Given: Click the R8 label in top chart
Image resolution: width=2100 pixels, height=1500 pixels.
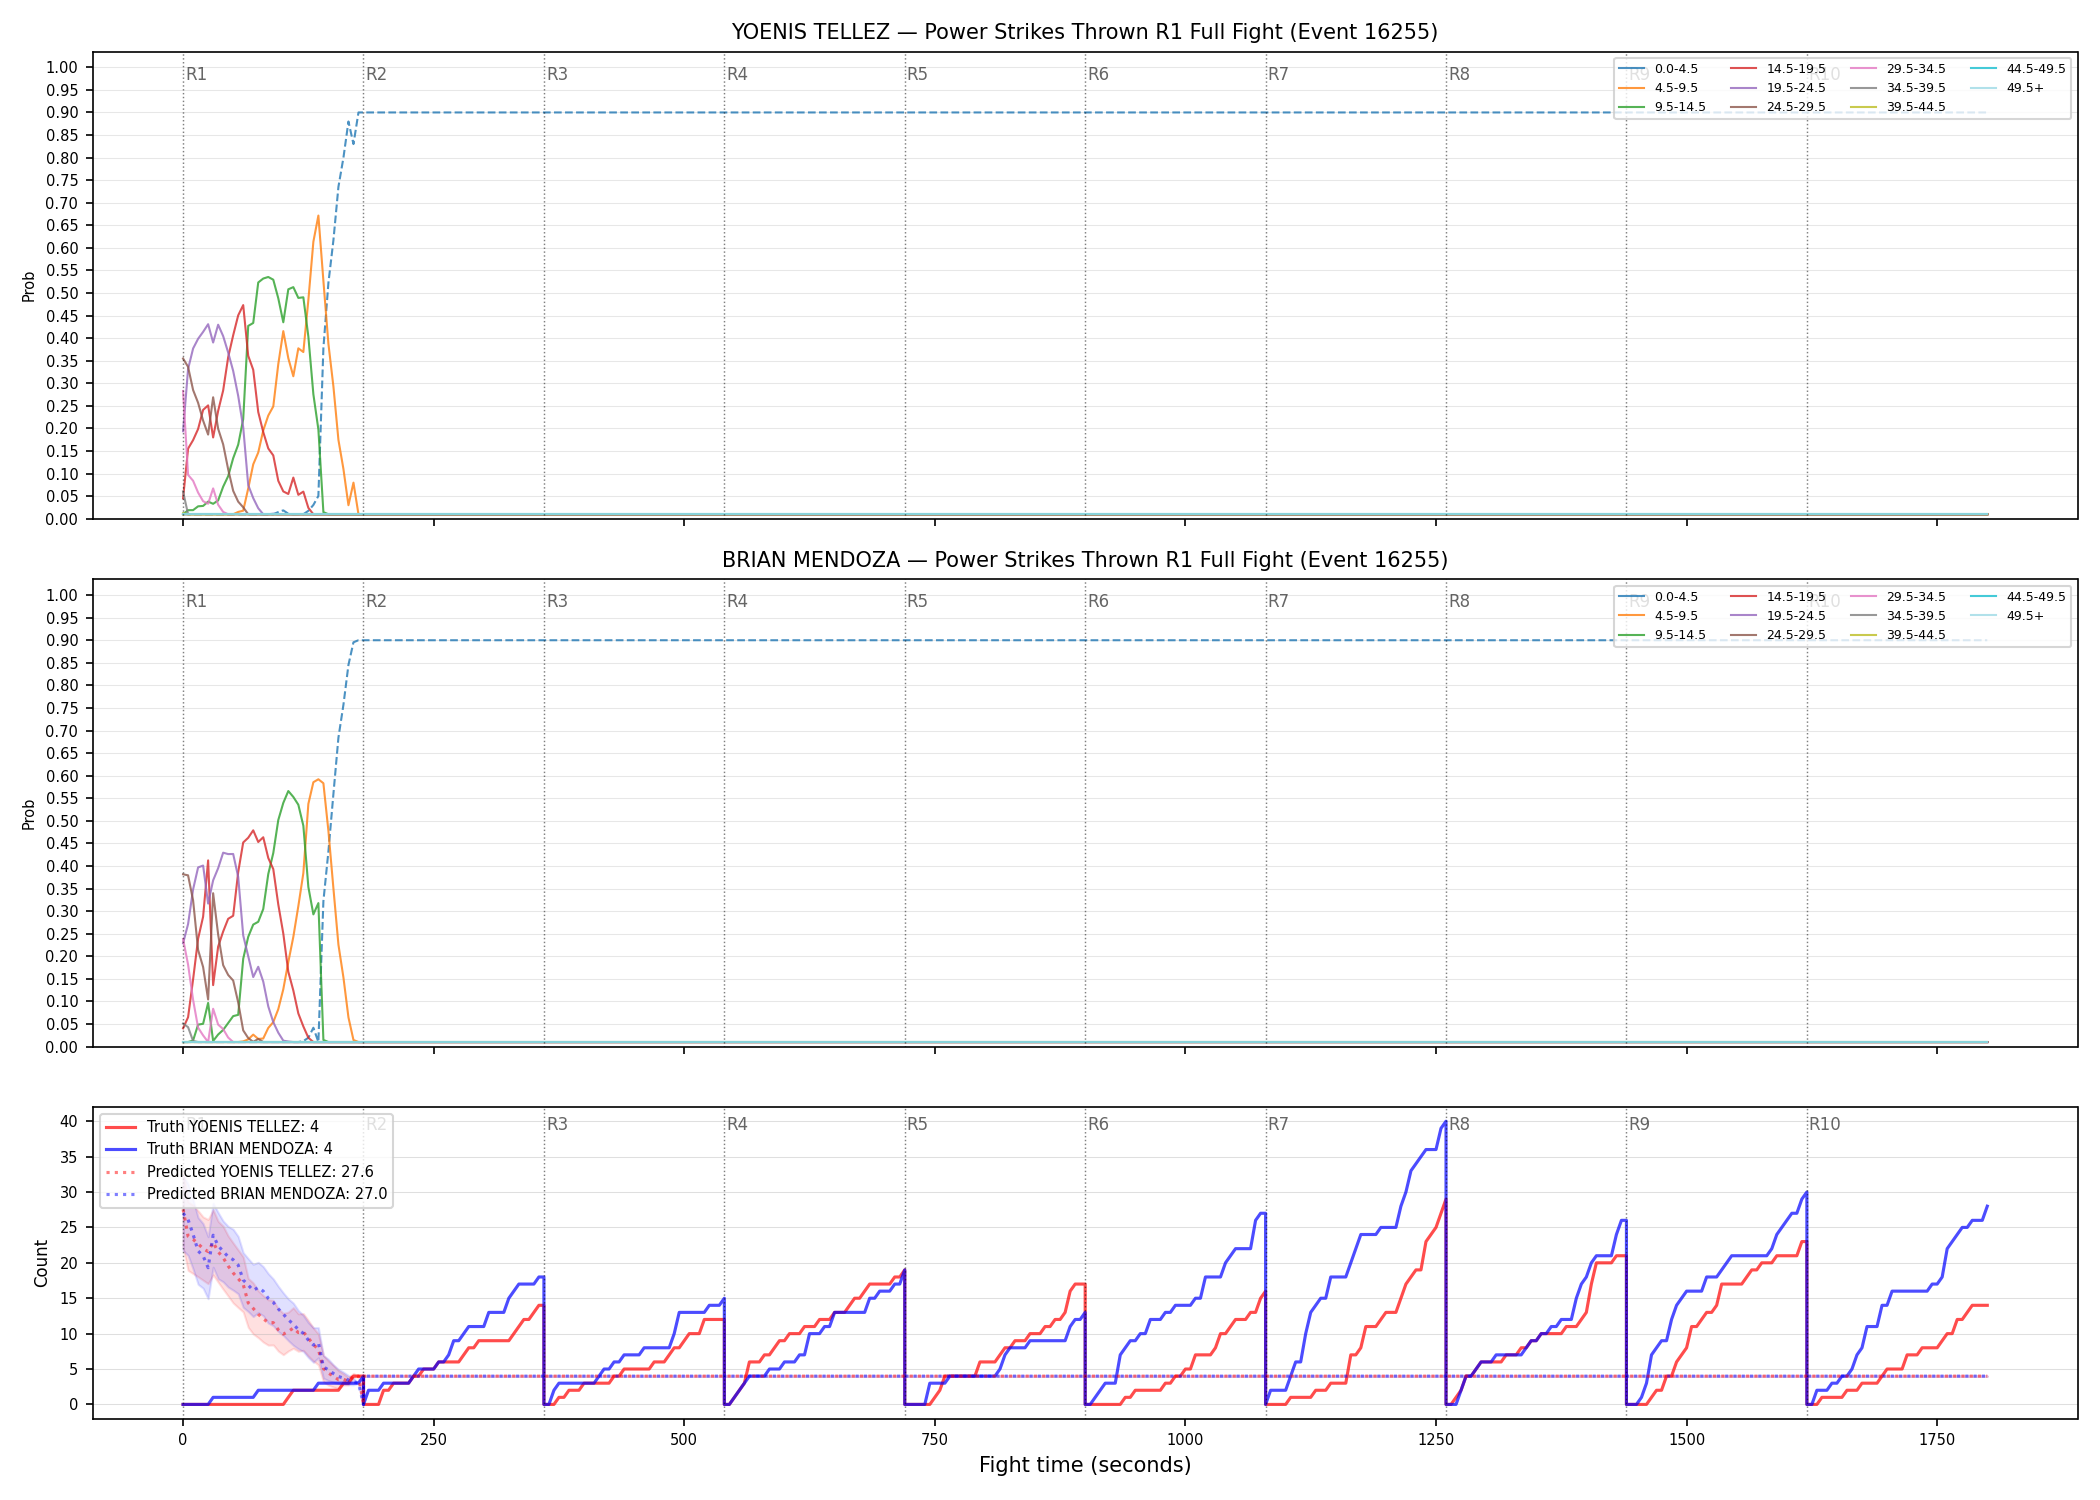Looking at the screenshot, I should point(1459,74).
